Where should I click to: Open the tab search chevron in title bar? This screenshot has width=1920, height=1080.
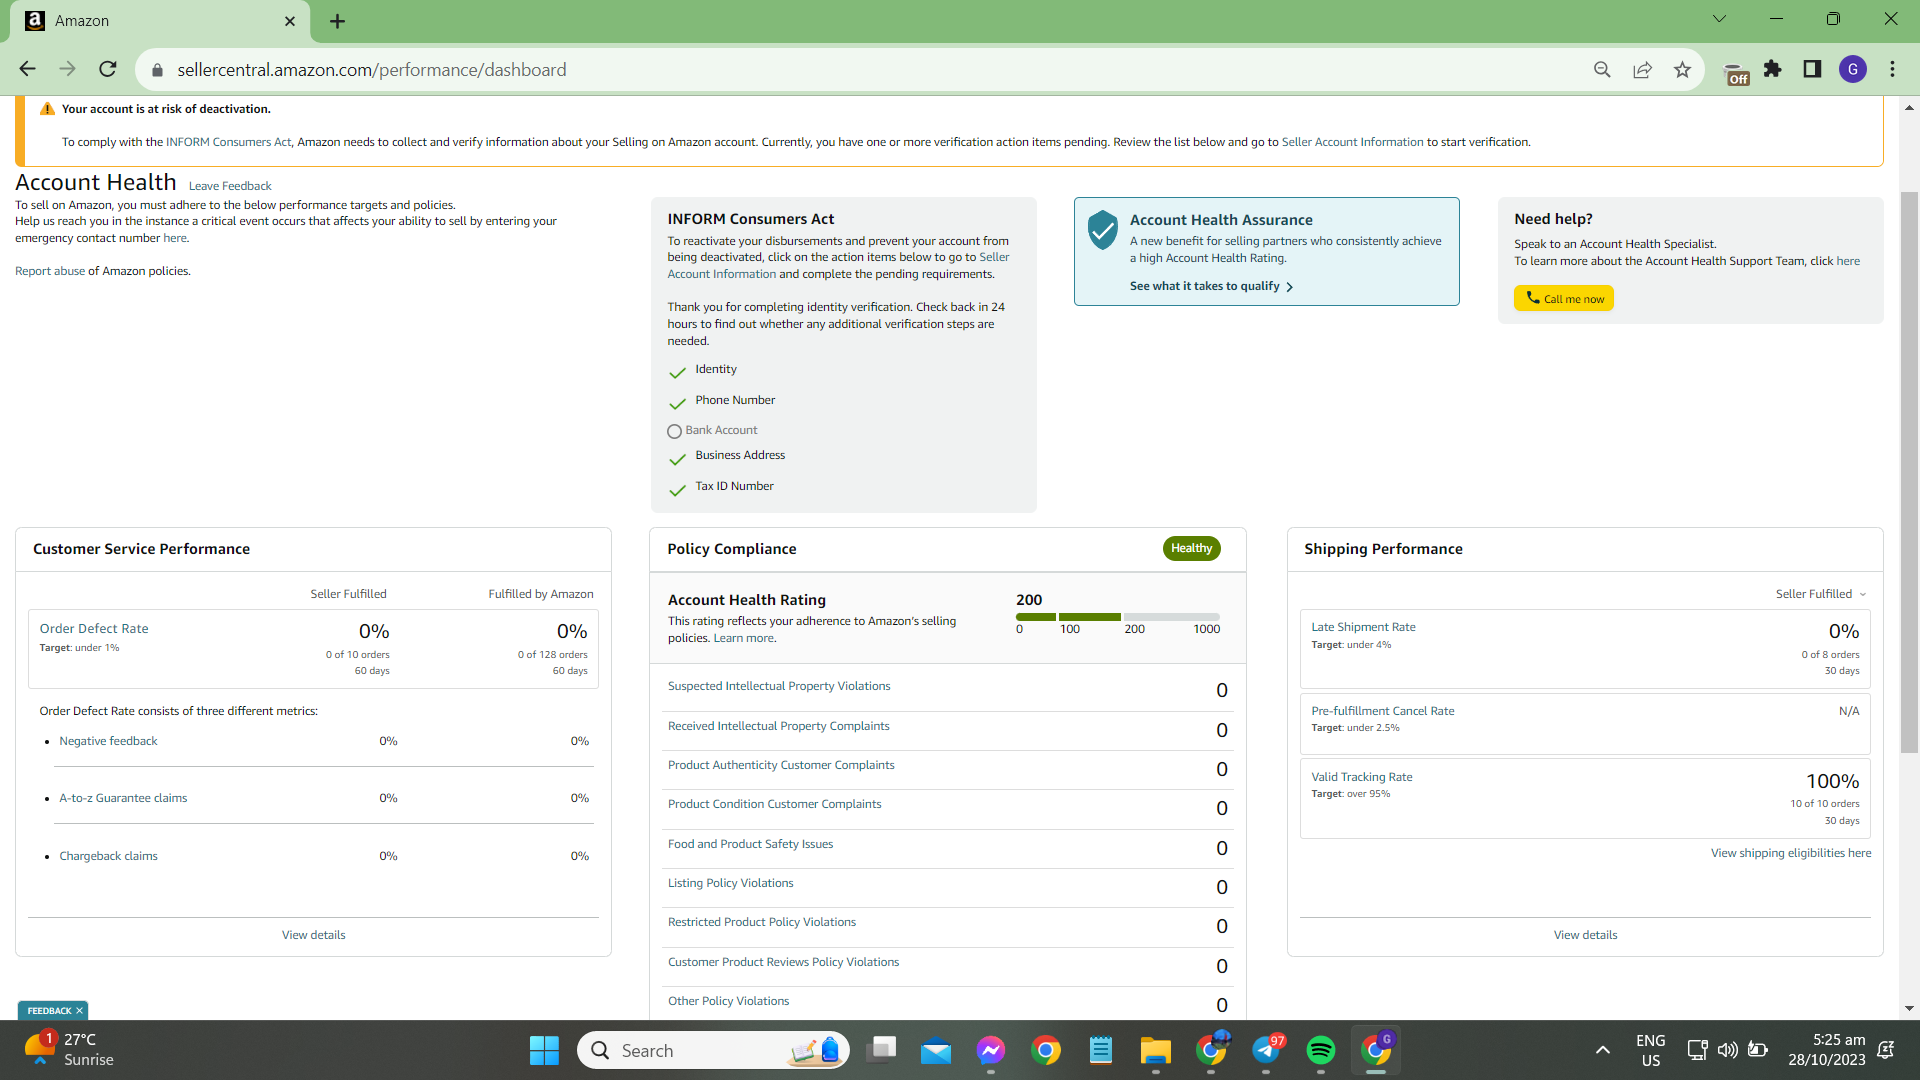[1719, 19]
